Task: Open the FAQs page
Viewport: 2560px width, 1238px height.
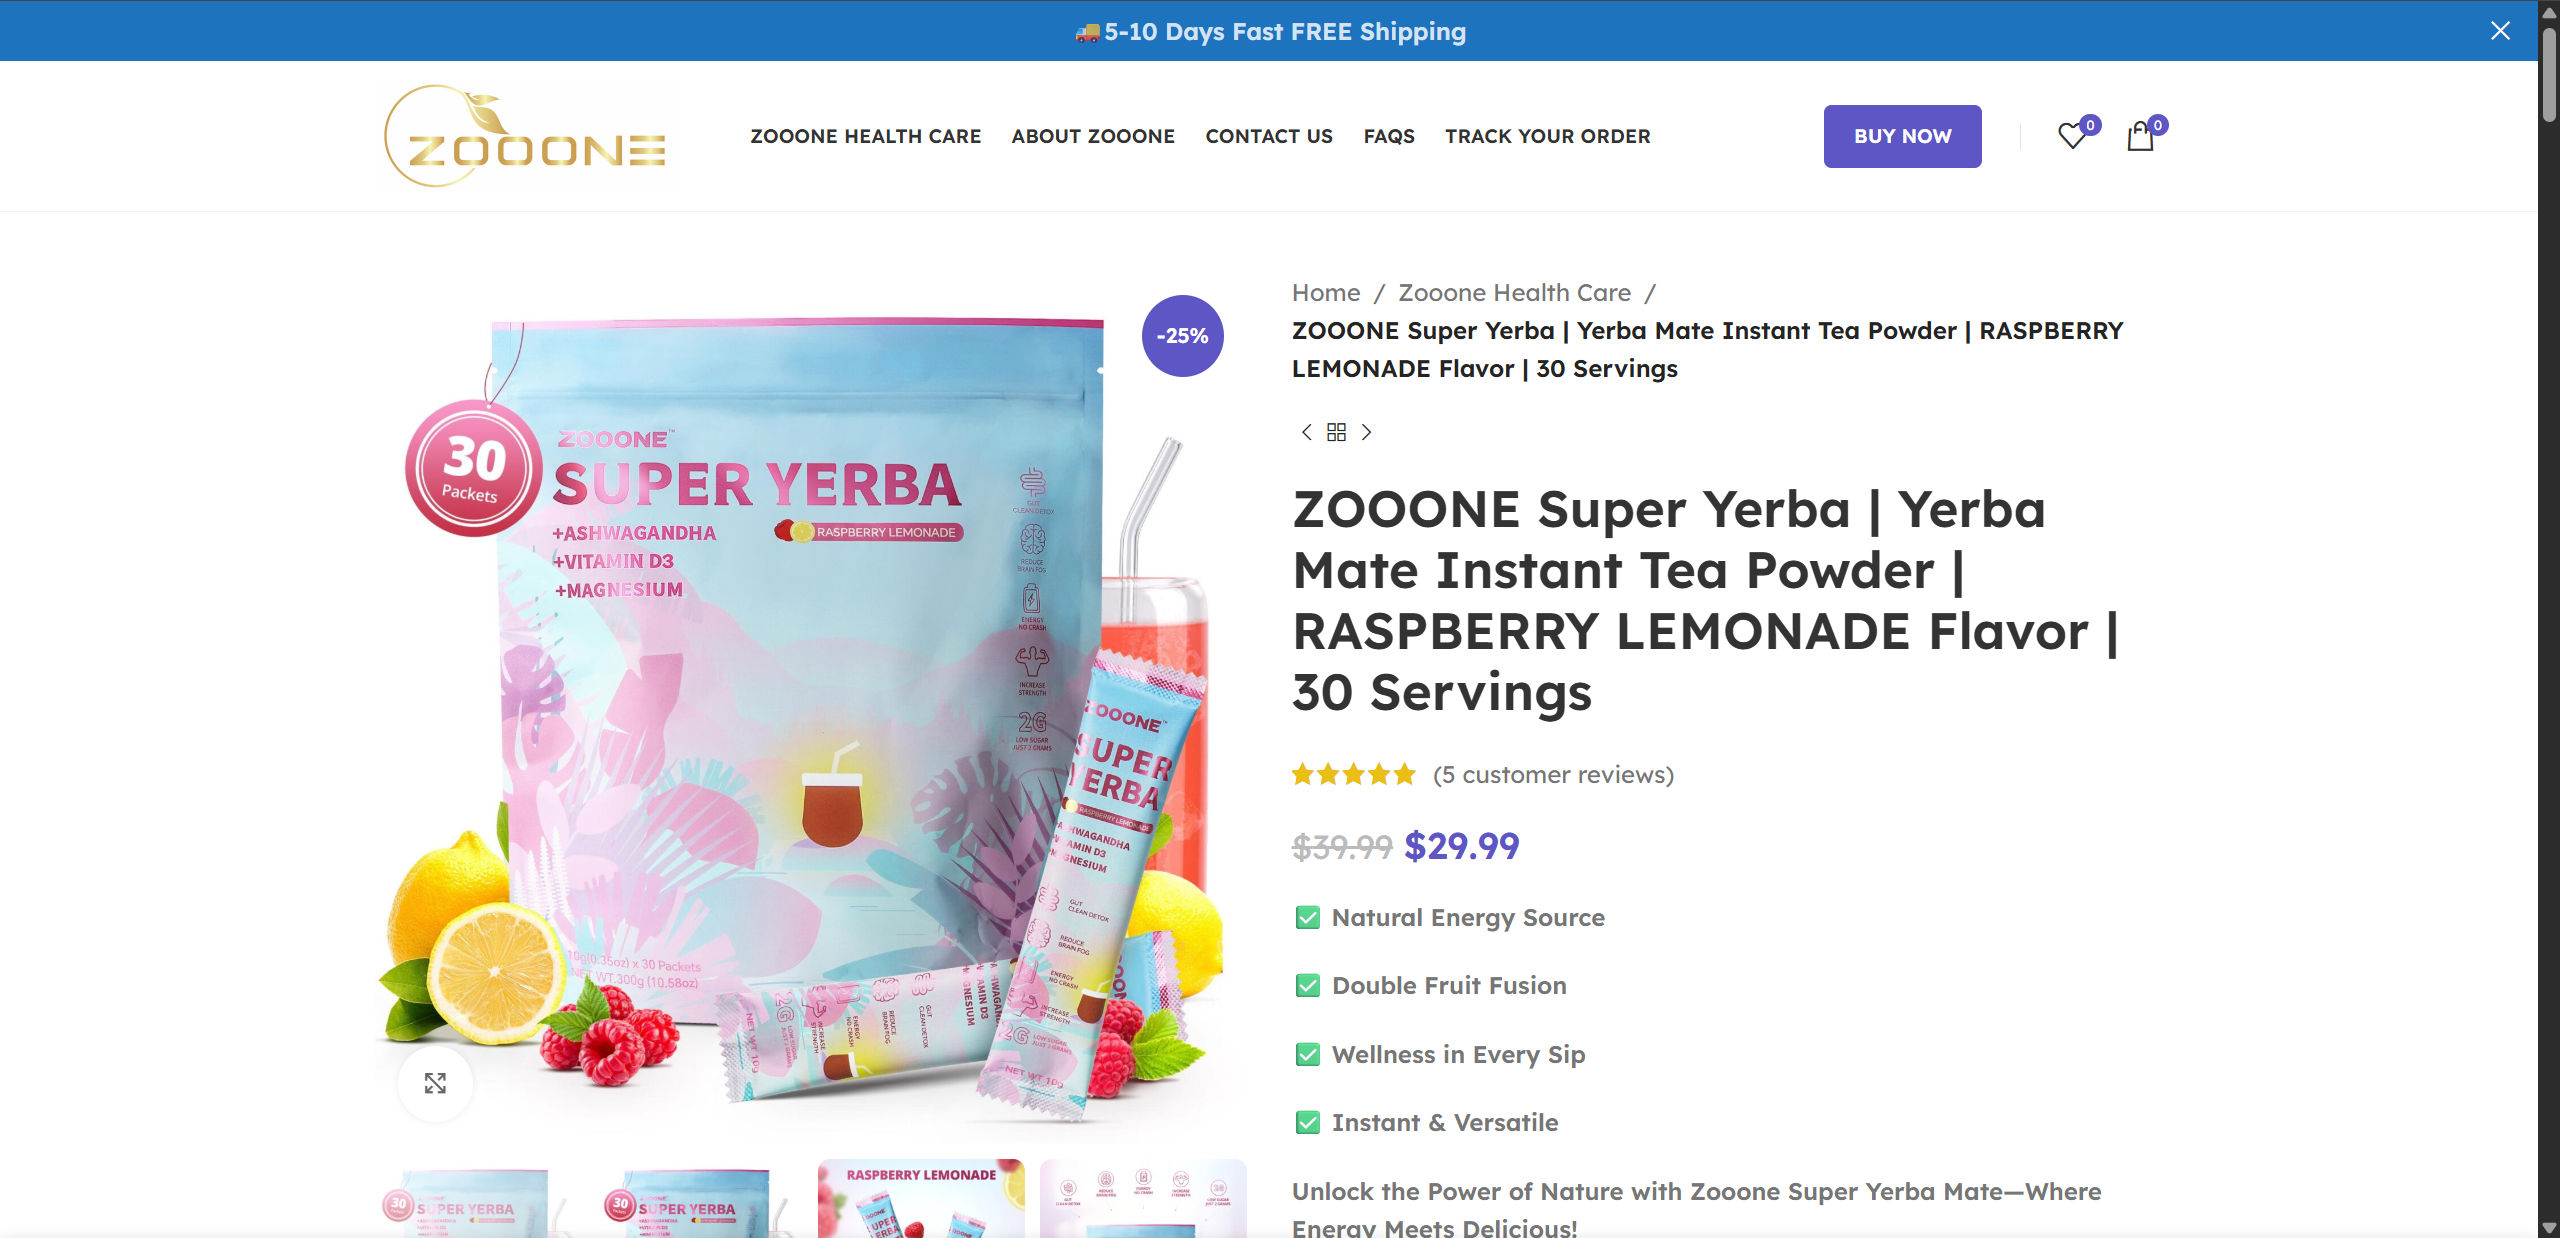Action: tap(1389, 136)
